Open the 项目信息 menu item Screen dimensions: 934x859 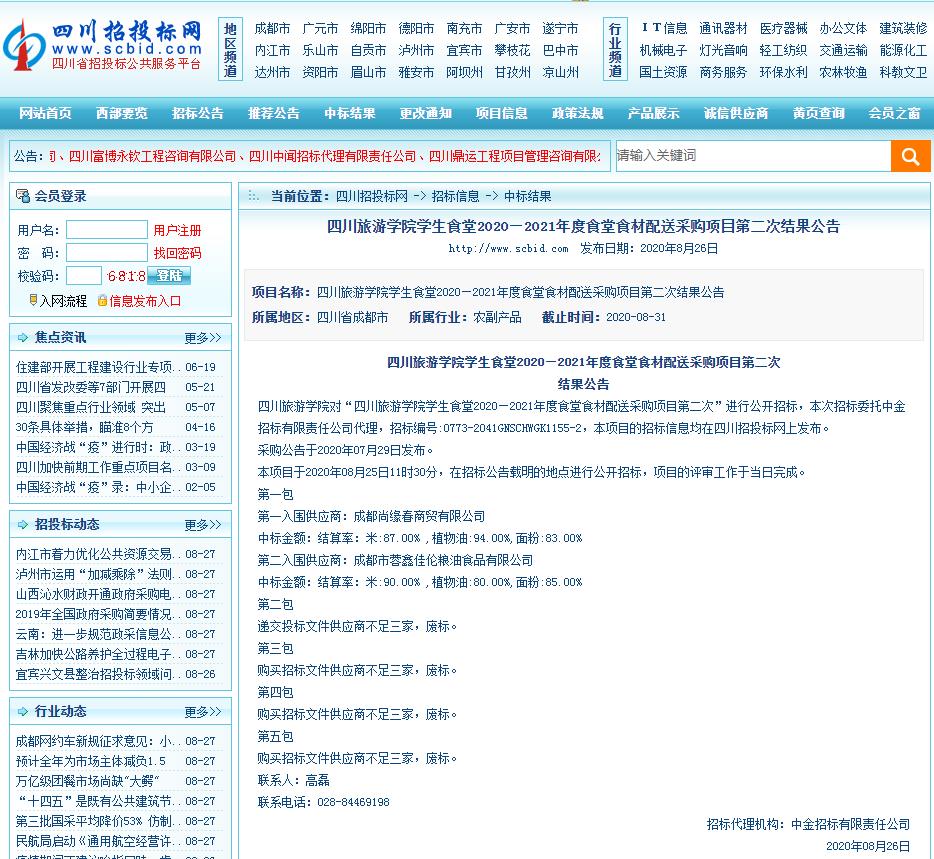point(502,113)
